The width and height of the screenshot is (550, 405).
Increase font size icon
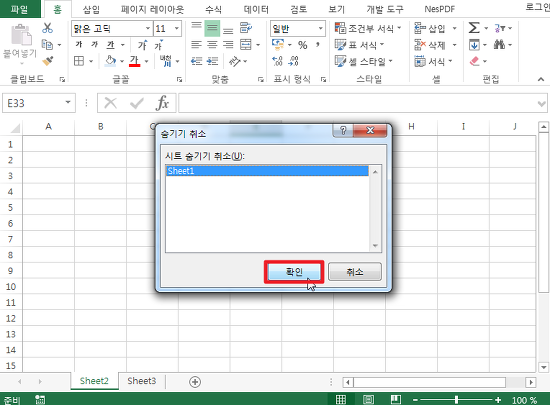tap(142, 45)
